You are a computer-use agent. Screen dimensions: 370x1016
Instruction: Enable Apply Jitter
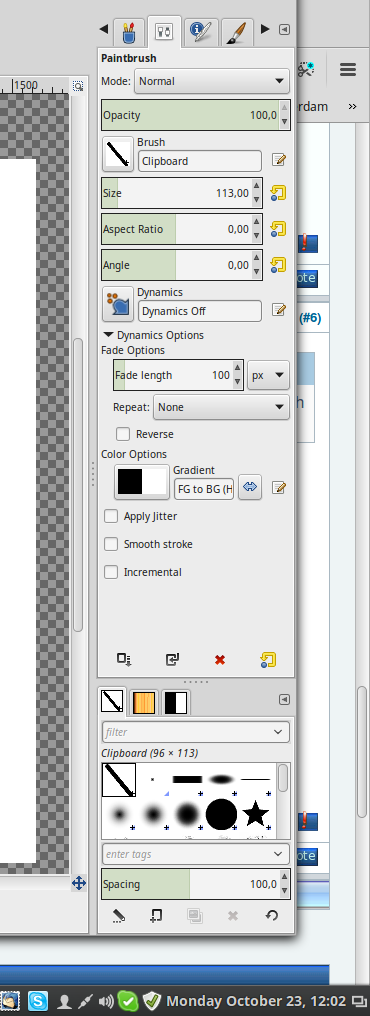[x=111, y=516]
